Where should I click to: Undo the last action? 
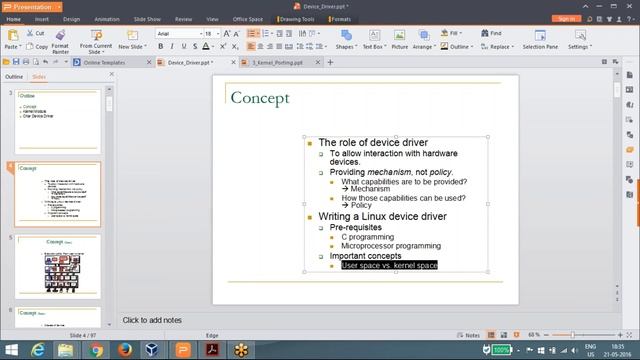(46, 62)
